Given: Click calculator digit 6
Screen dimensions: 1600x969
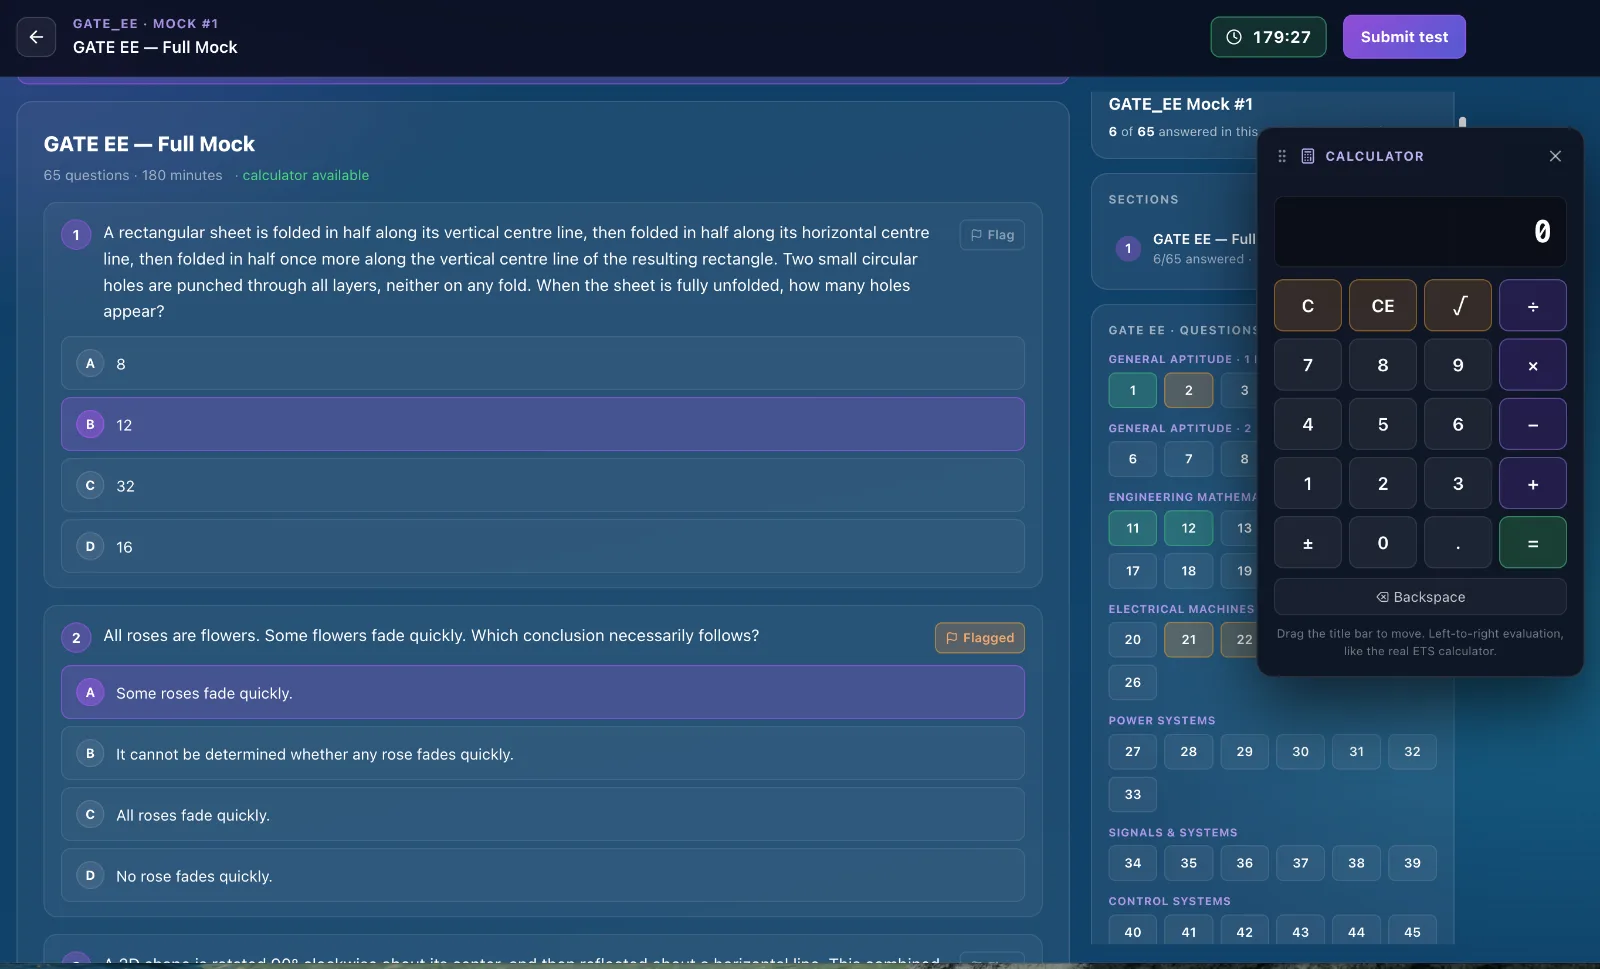Looking at the screenshot, I should click(x=1458, y=424).
